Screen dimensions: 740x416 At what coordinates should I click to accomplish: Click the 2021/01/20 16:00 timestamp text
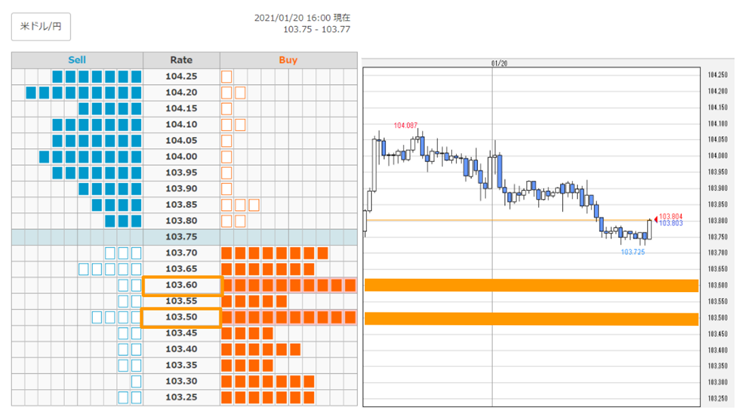[x=302, y=18]
